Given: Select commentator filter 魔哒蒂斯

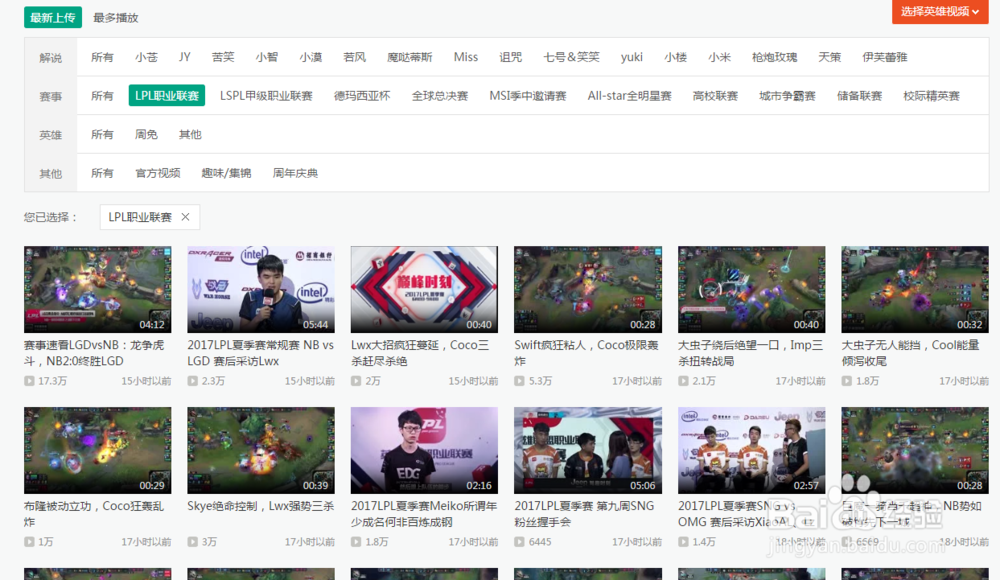Looking at the screenshot, I should pos(409,57).
